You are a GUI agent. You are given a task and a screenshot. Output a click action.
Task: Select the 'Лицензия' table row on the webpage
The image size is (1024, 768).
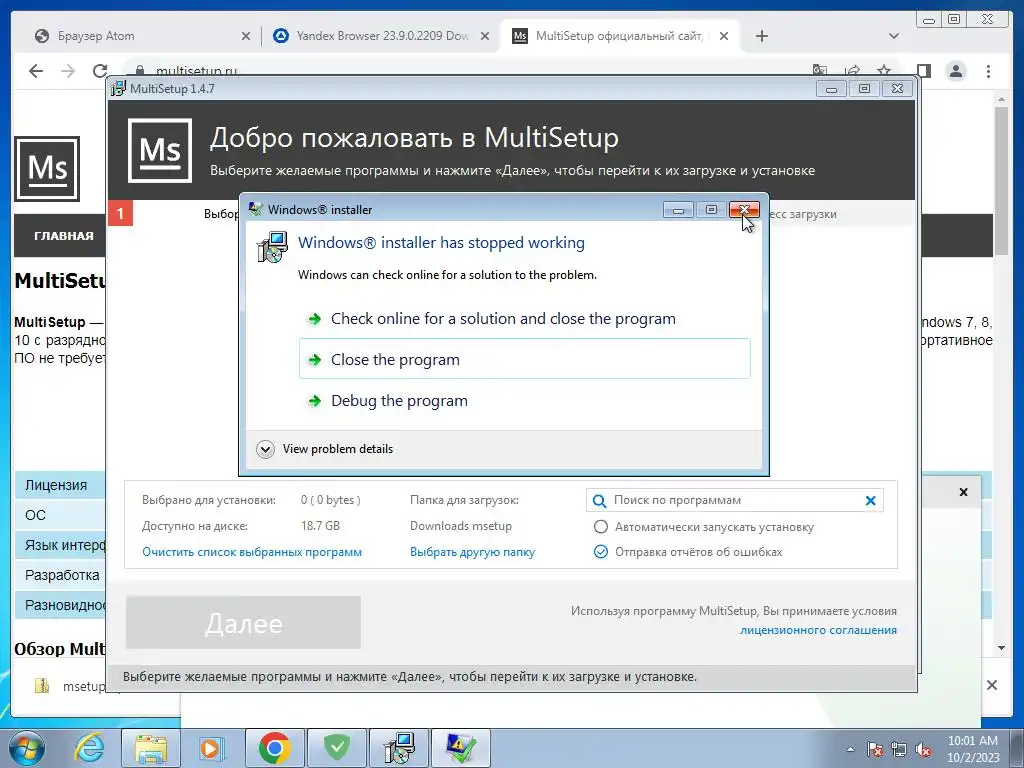click(x=60, y=485)
